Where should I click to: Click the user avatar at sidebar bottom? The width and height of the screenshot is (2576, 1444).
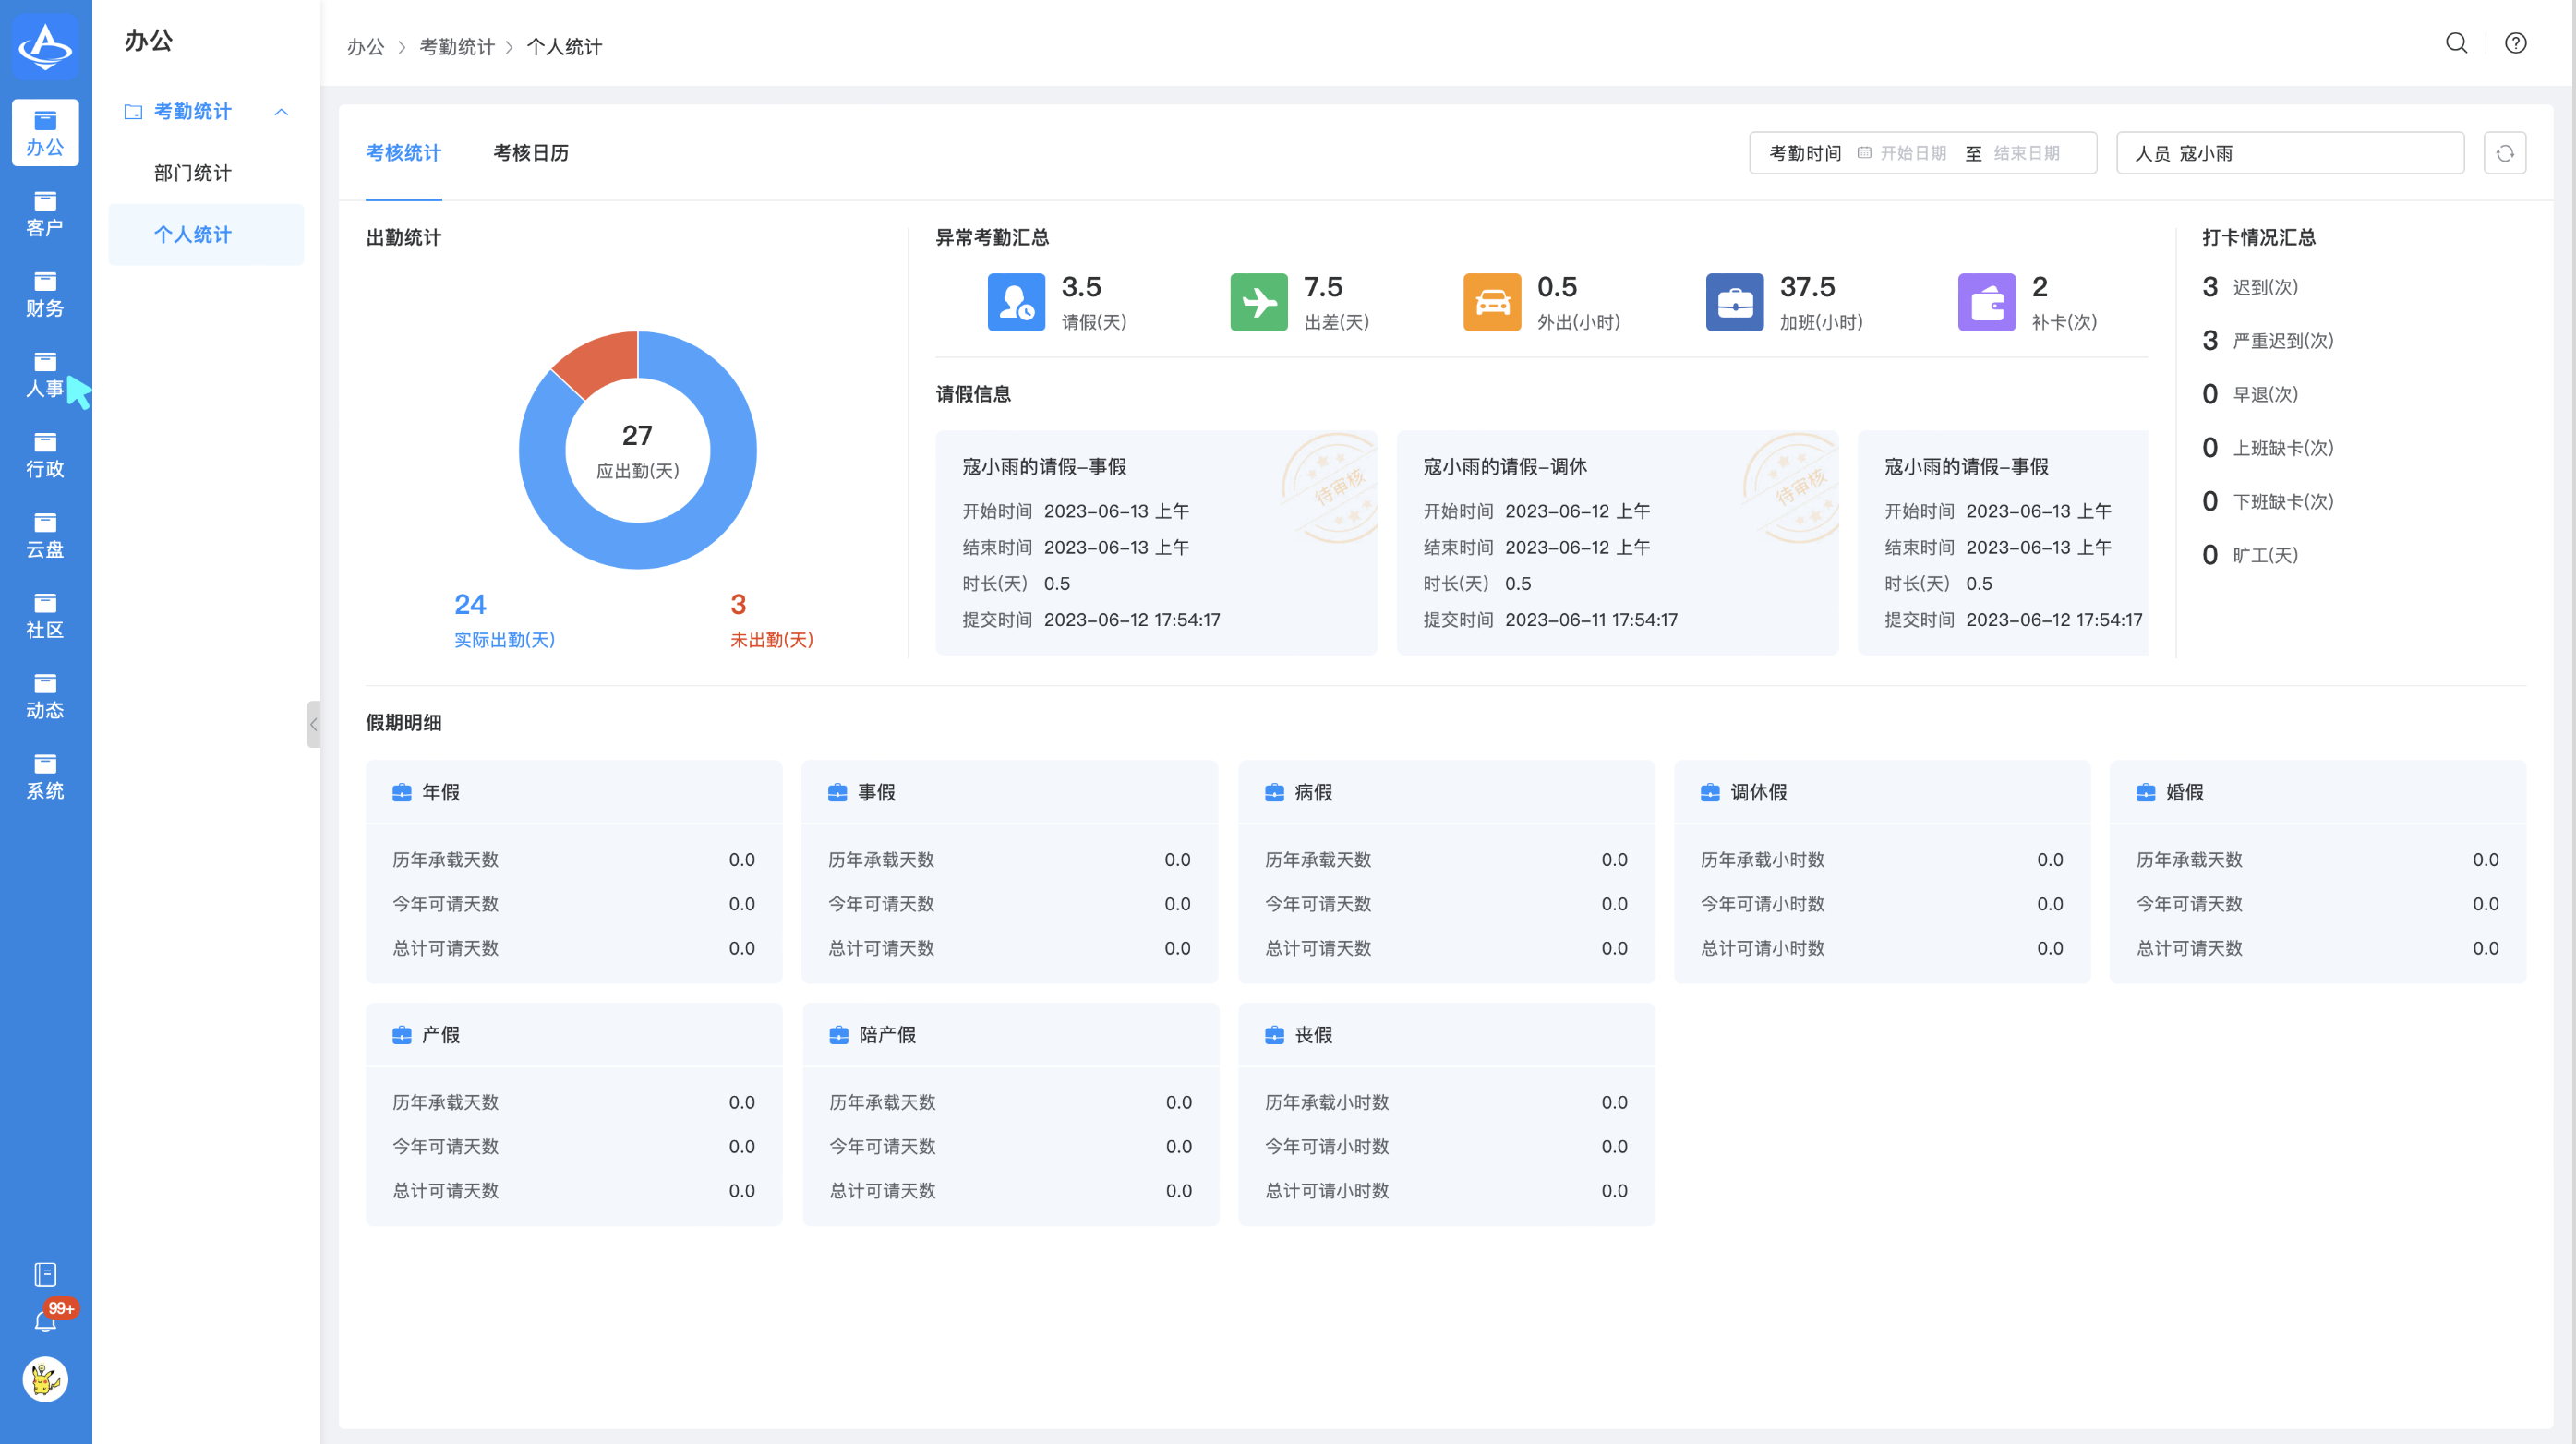pos(45,1380)
